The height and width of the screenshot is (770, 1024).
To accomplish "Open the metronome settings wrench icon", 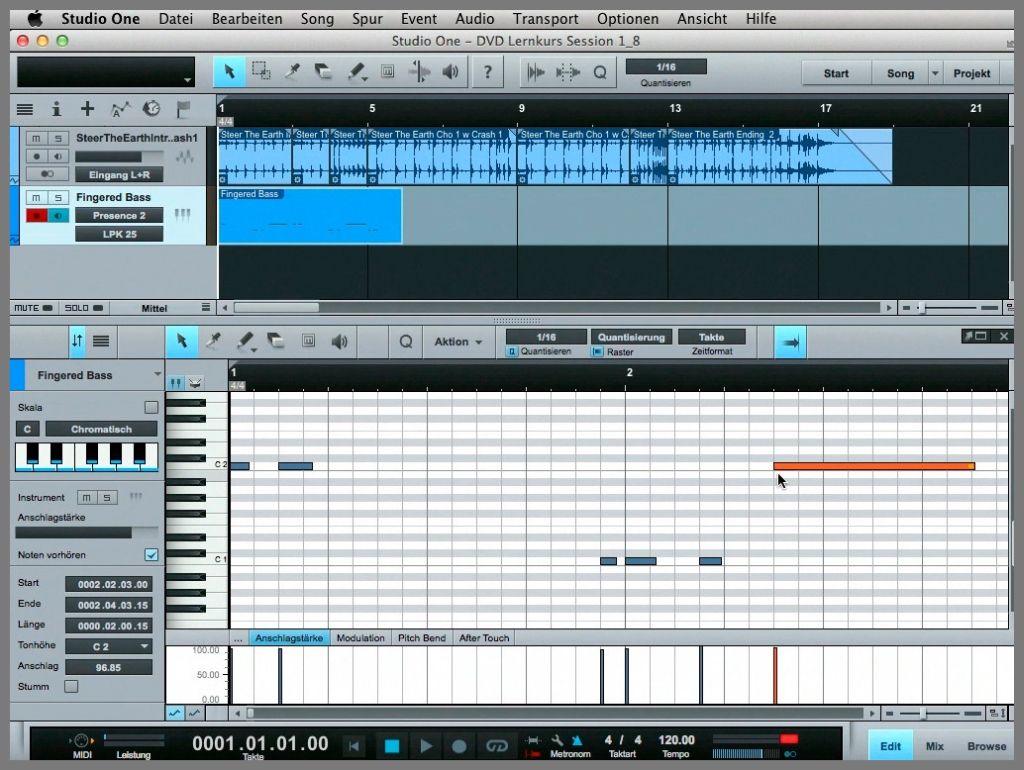I will (557, 740).
